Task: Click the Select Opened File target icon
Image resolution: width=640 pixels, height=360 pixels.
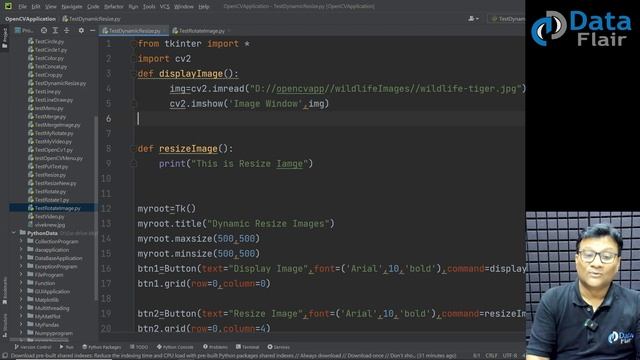Action: click(44, 31)
